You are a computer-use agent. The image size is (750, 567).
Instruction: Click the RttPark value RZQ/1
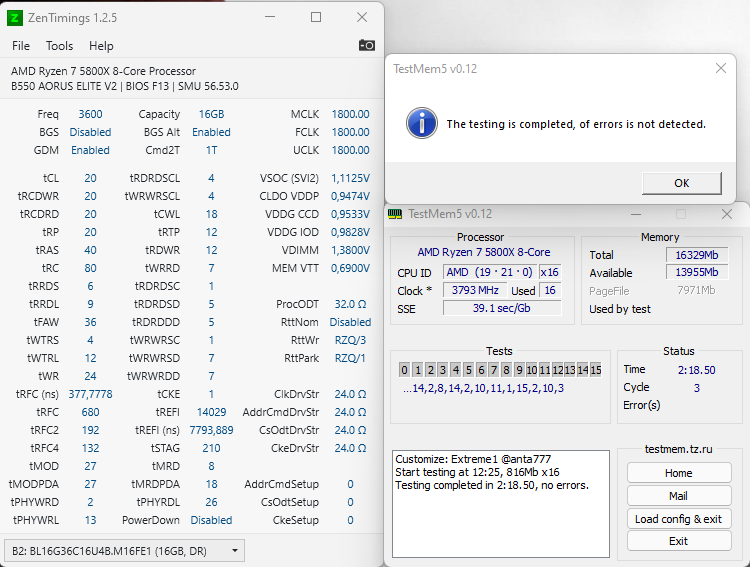click(x=351, y=358)
